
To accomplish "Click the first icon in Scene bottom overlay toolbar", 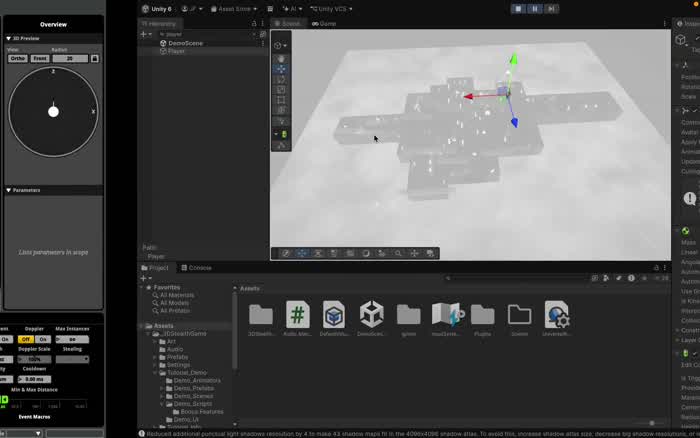I will 286,253.
